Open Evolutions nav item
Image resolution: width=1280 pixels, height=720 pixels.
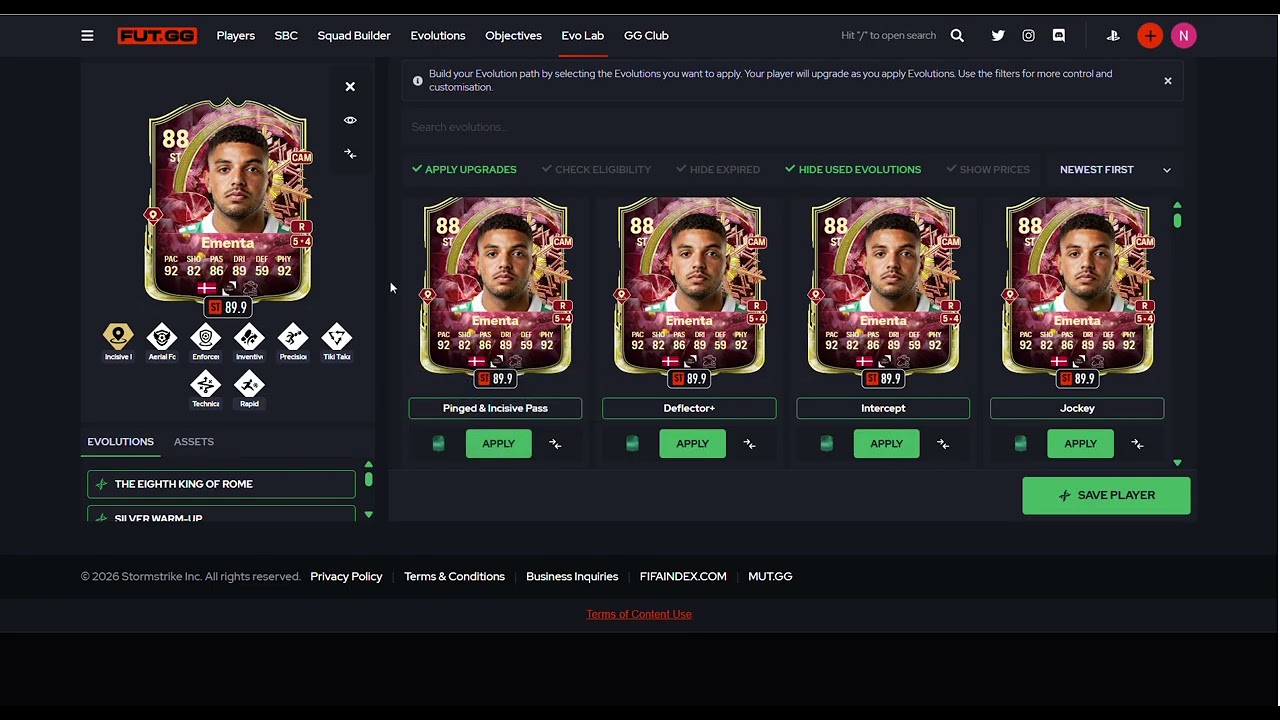[x=438, y=36]
